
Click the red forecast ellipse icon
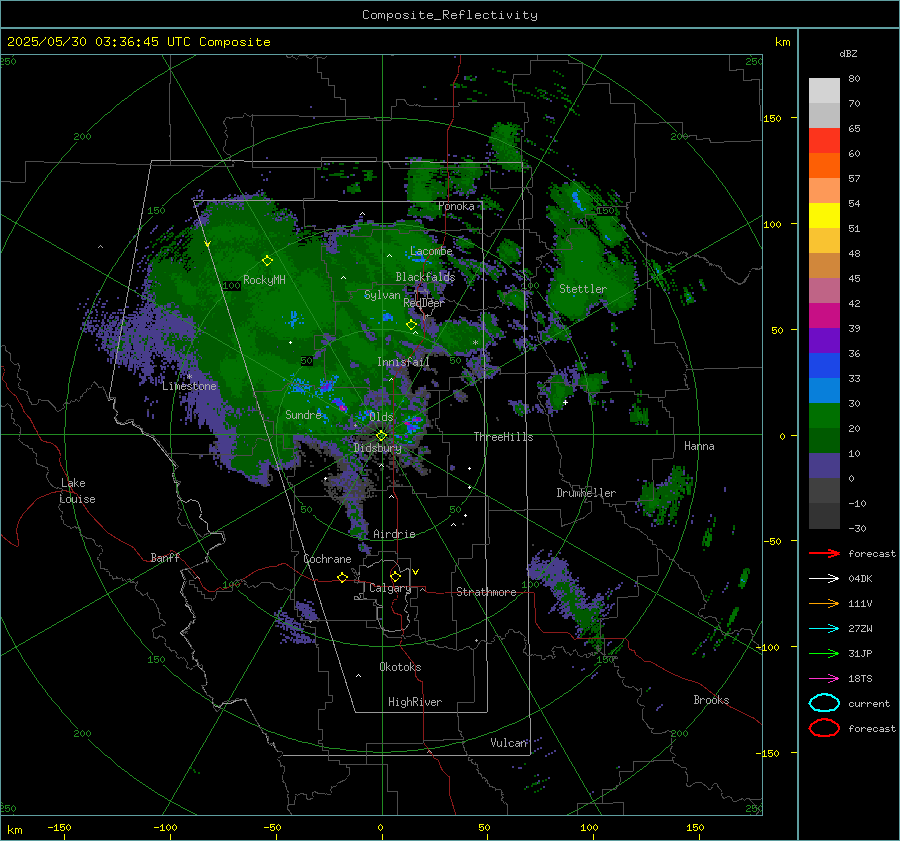[x=824, y=728]
